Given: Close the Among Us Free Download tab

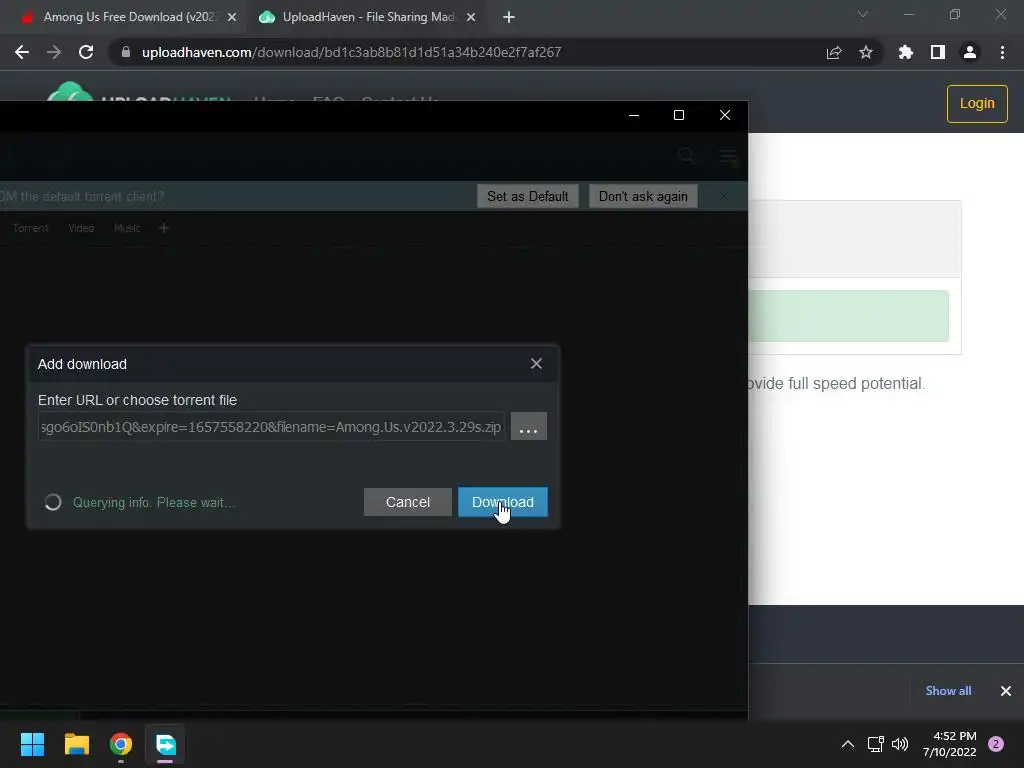Looking at the screenshot, I should [232, 17].
